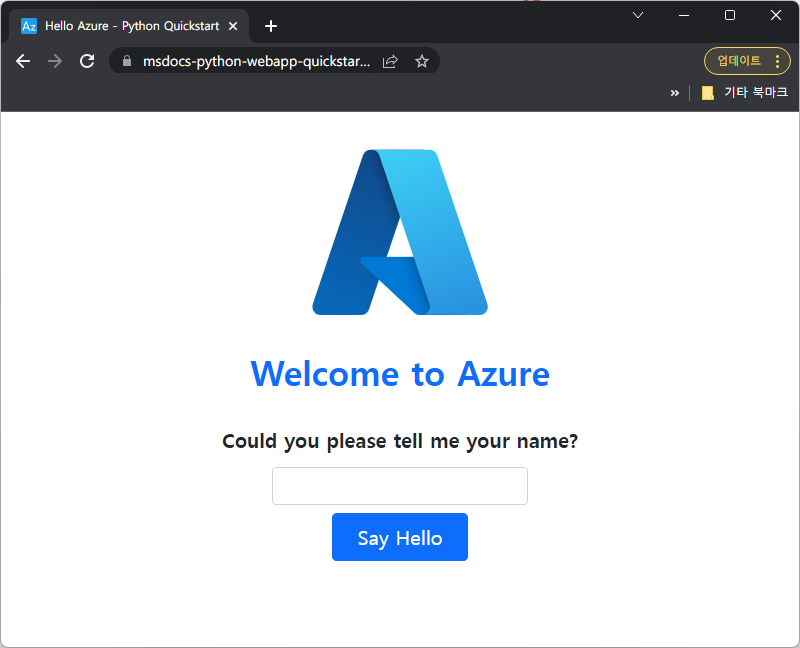Click the Welcome to Azure heading
Viewport: 800px width, 648px height.
[400, 374]
